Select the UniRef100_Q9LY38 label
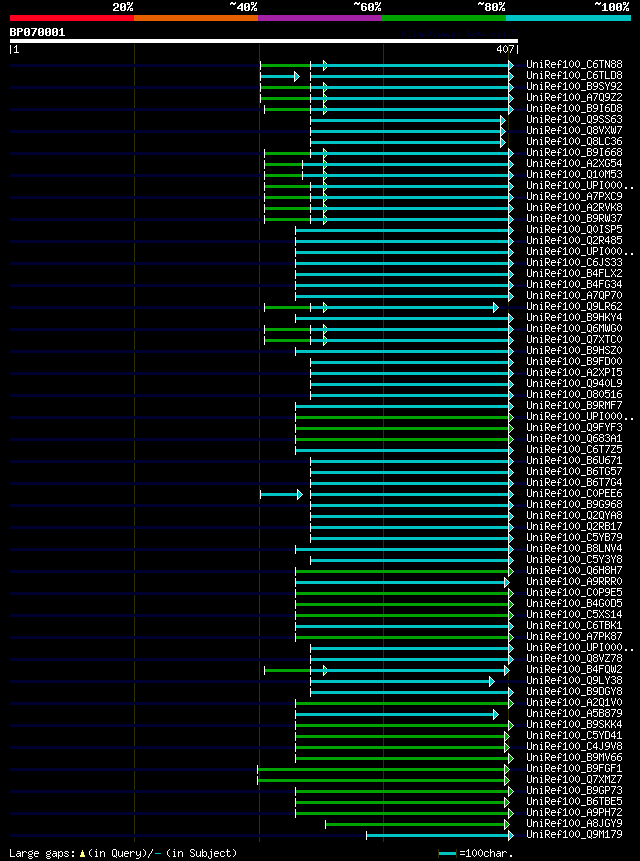This screenshot has height=861, width=640. (574, 680)
